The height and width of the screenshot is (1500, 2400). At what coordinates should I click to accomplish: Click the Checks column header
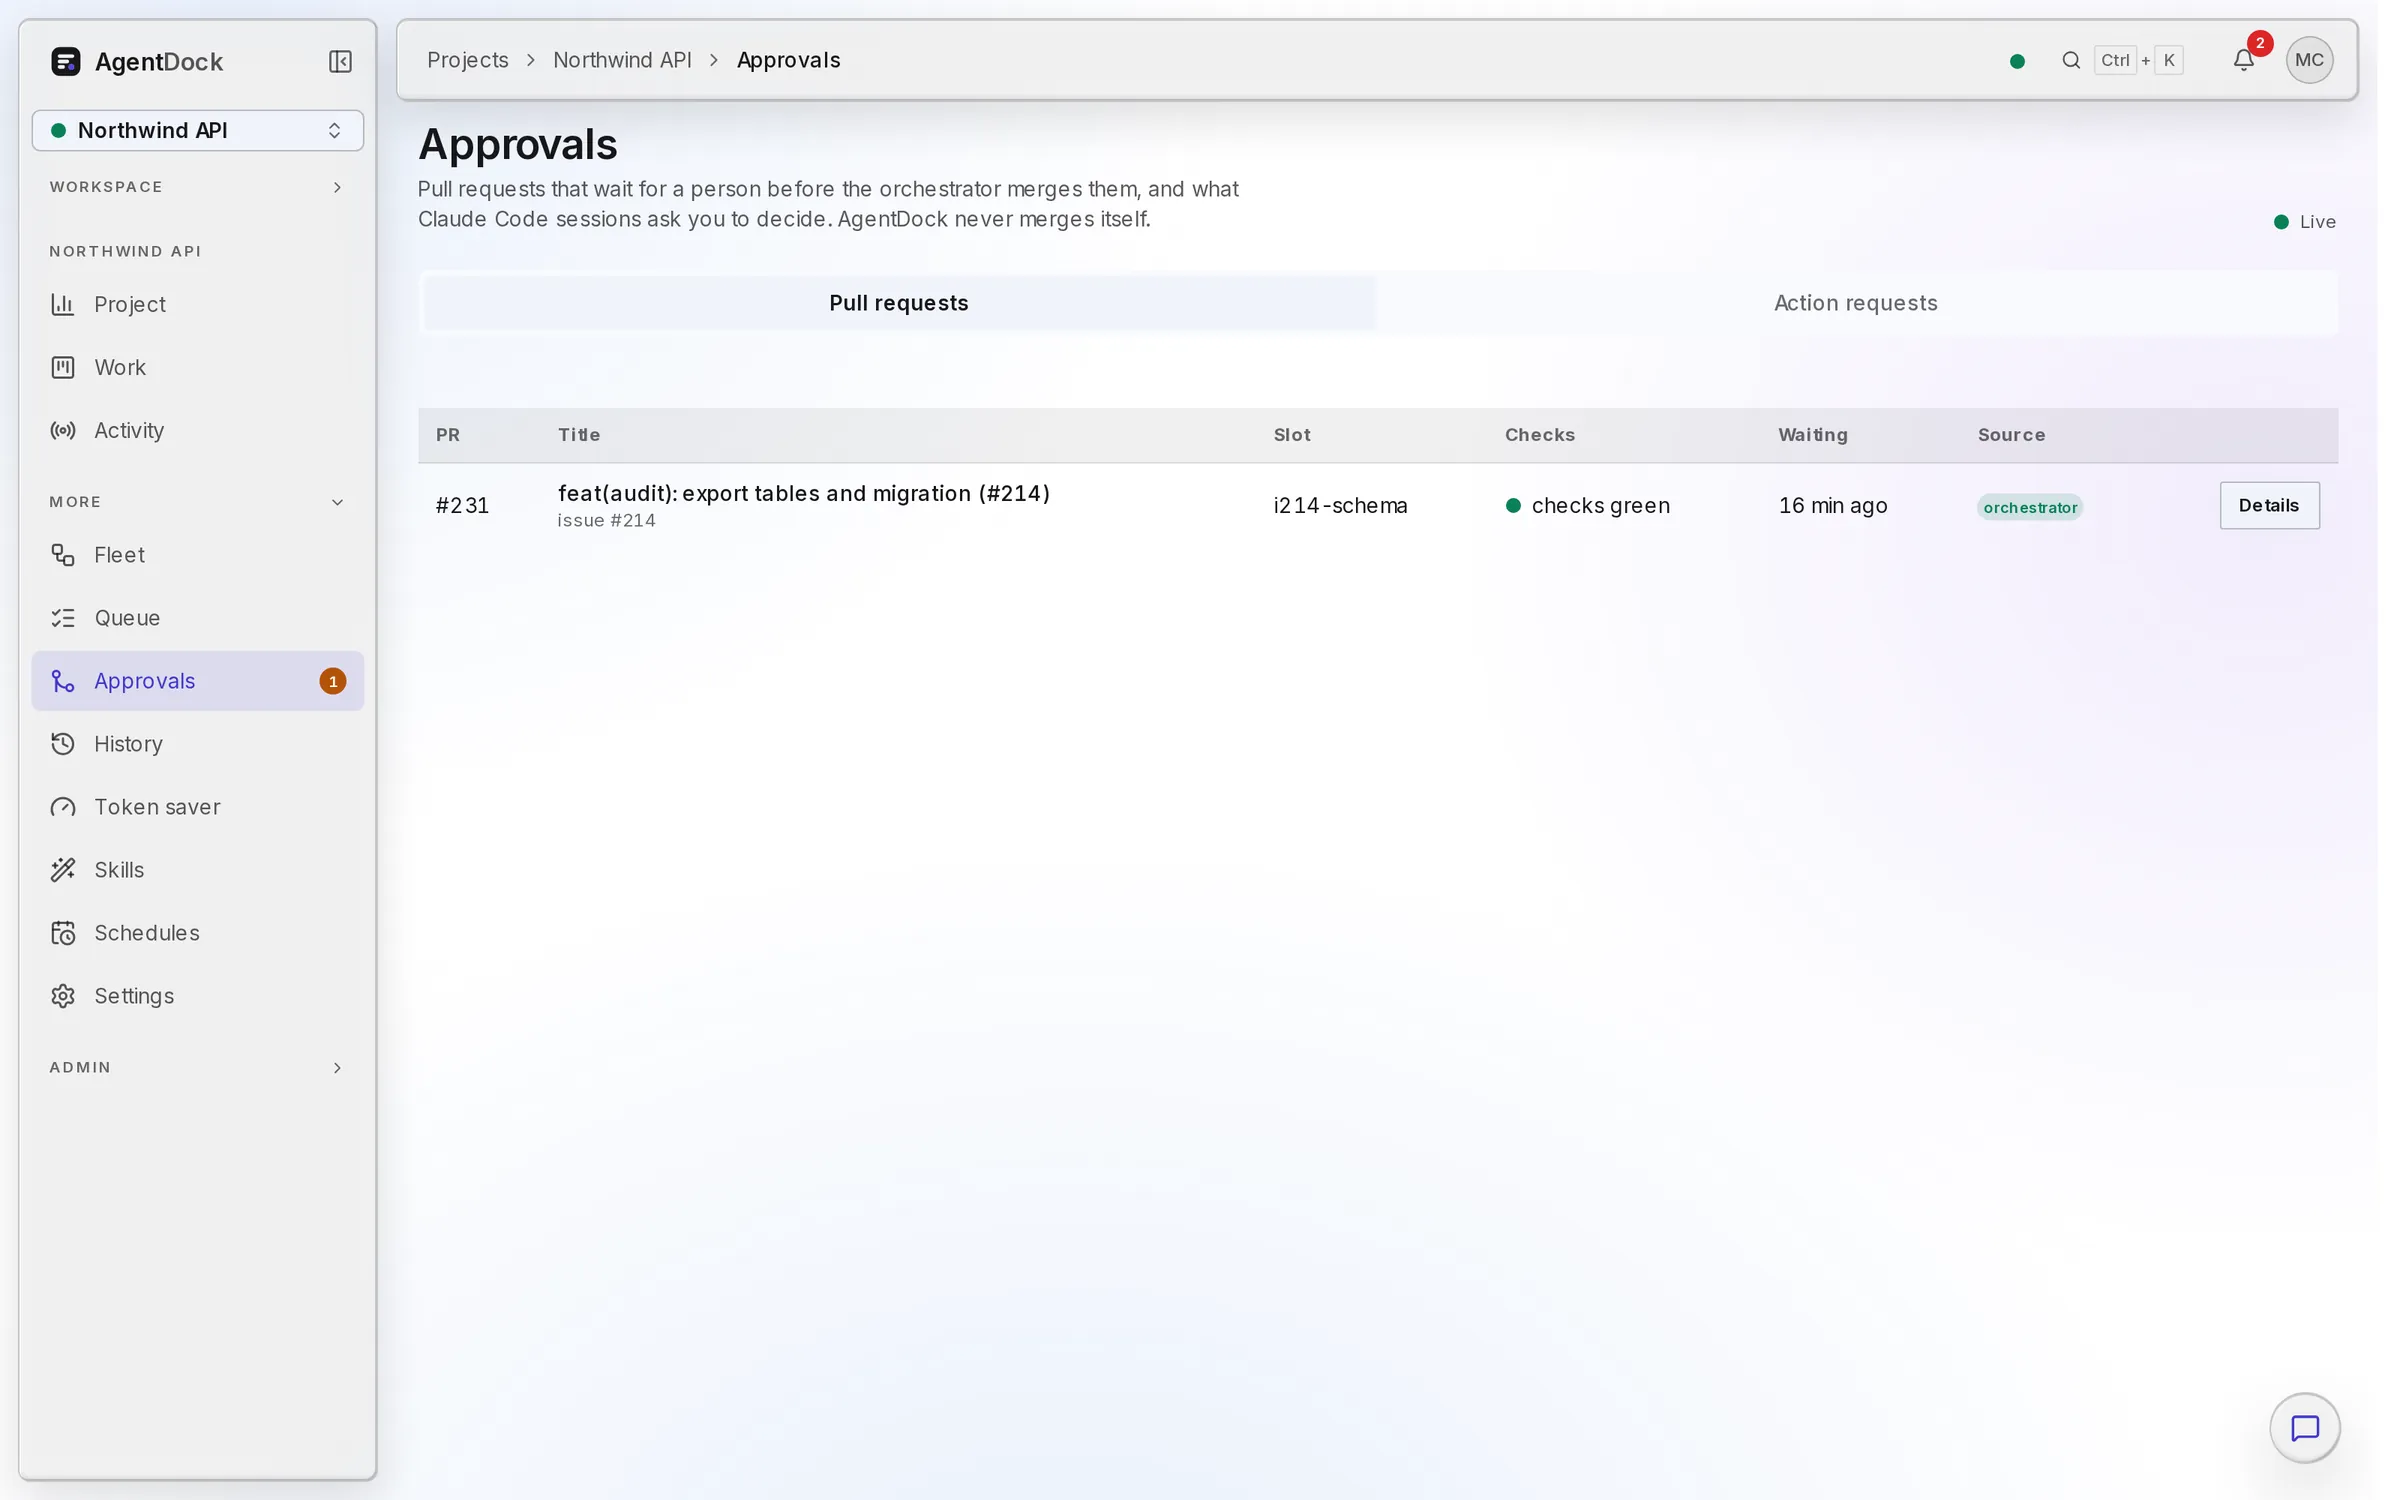tap(1539, 435)
